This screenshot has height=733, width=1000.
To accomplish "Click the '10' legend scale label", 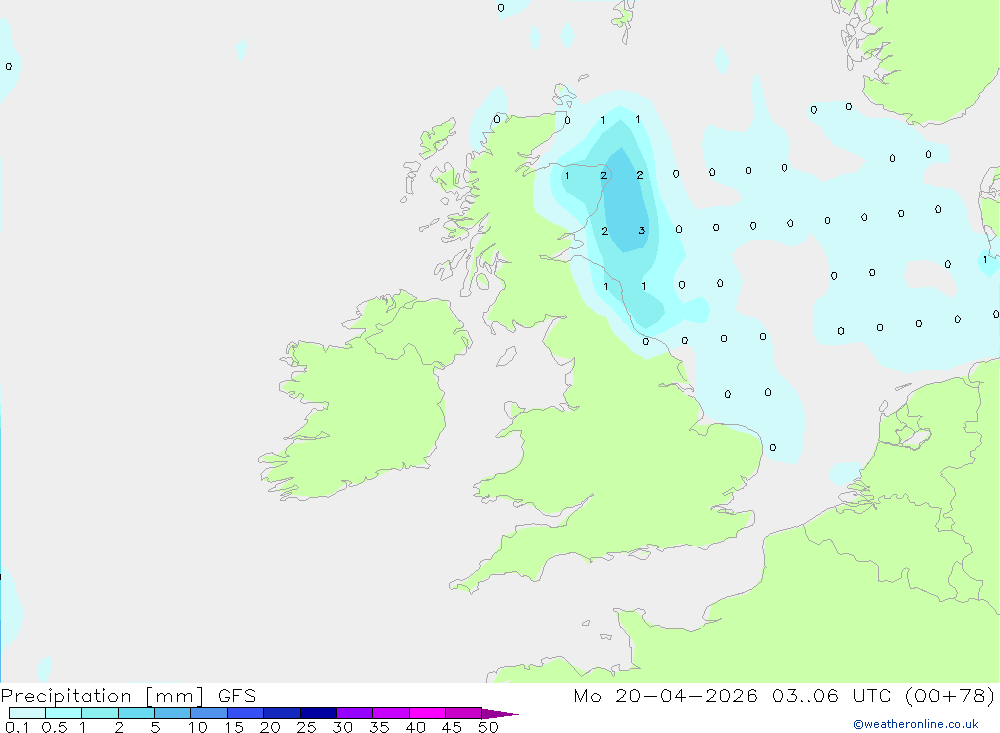I will coord(198,727).
